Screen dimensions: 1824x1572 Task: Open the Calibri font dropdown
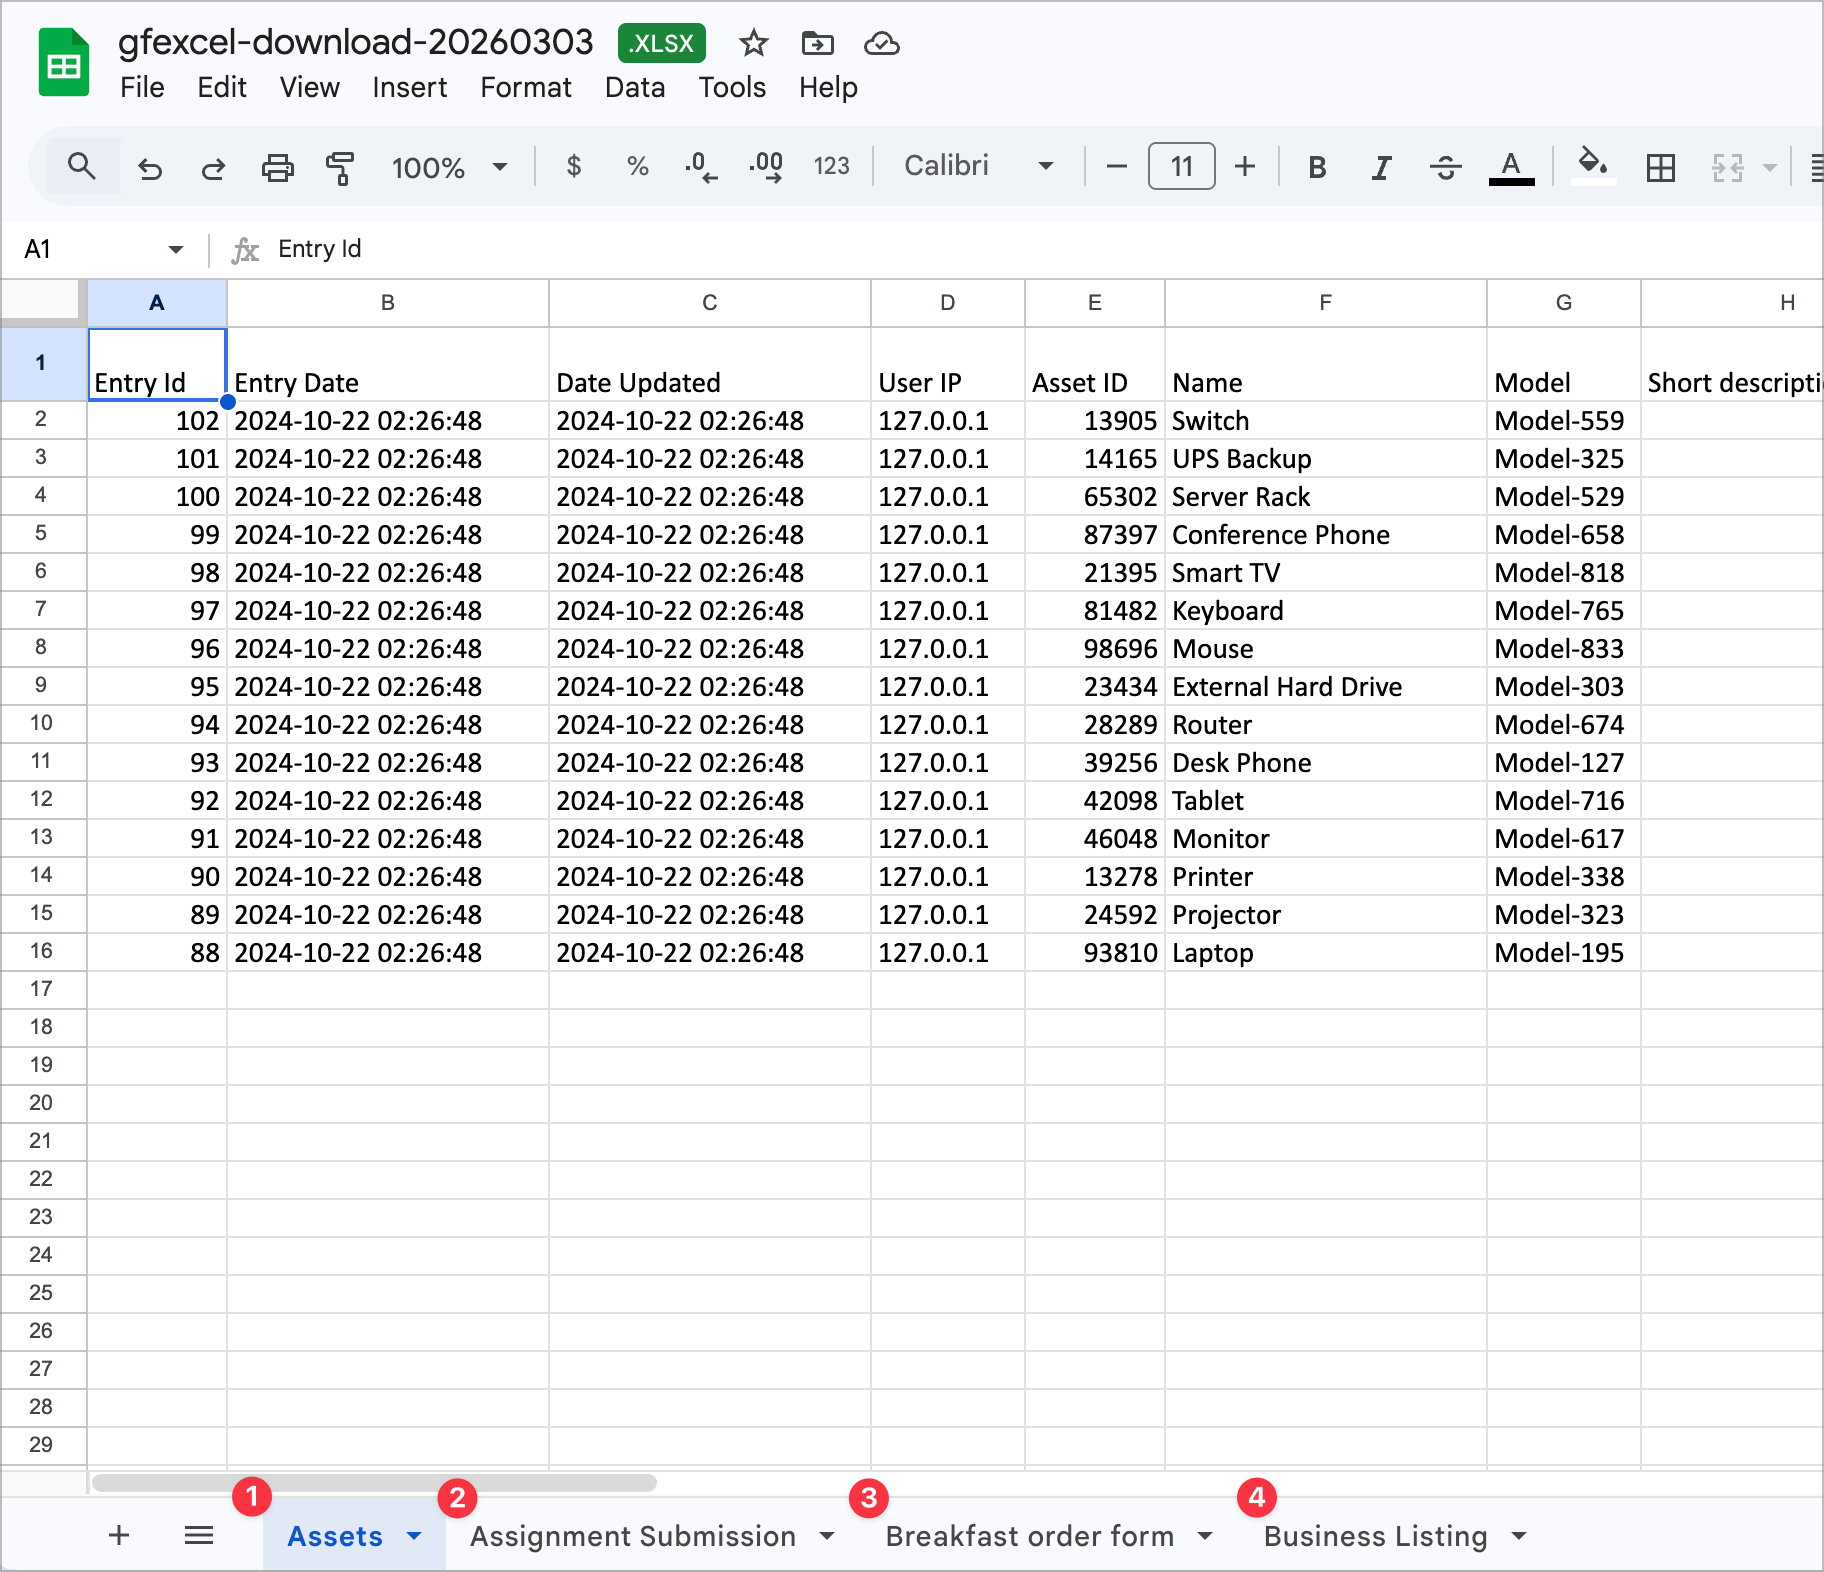pyautogui.click(x=975, y=165)
